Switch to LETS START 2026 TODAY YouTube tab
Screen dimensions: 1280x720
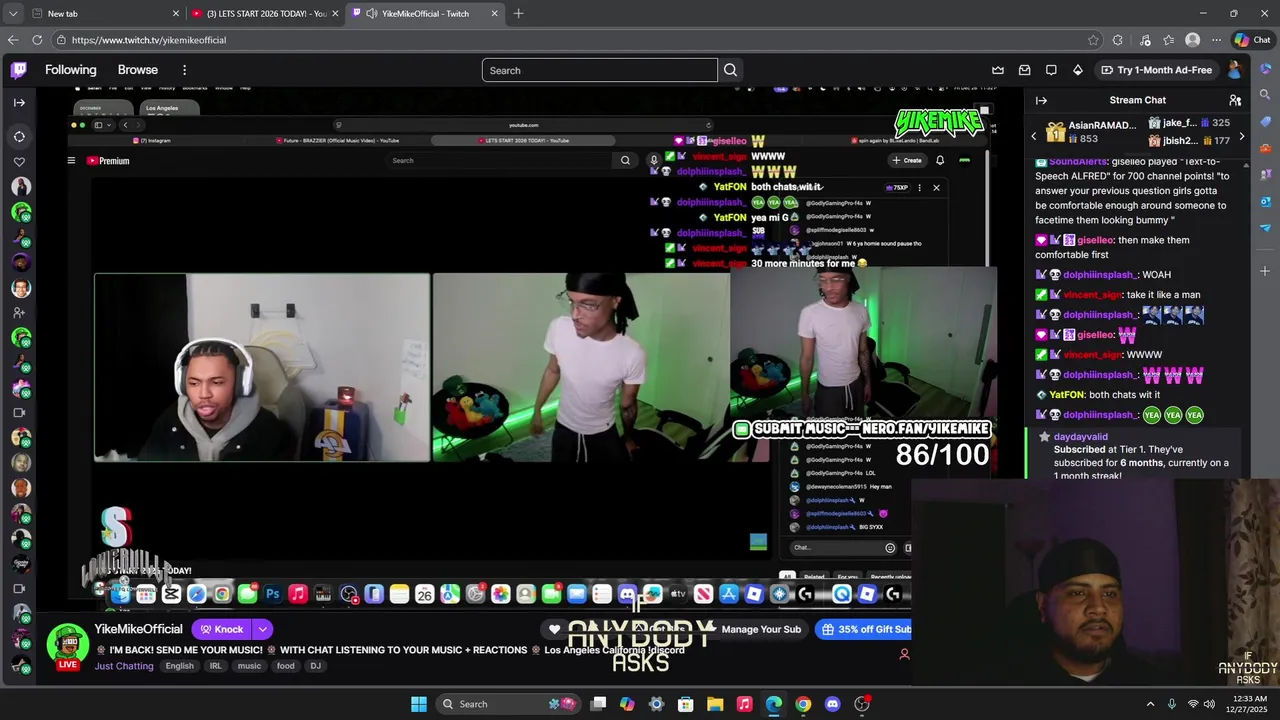click(266, 13)
